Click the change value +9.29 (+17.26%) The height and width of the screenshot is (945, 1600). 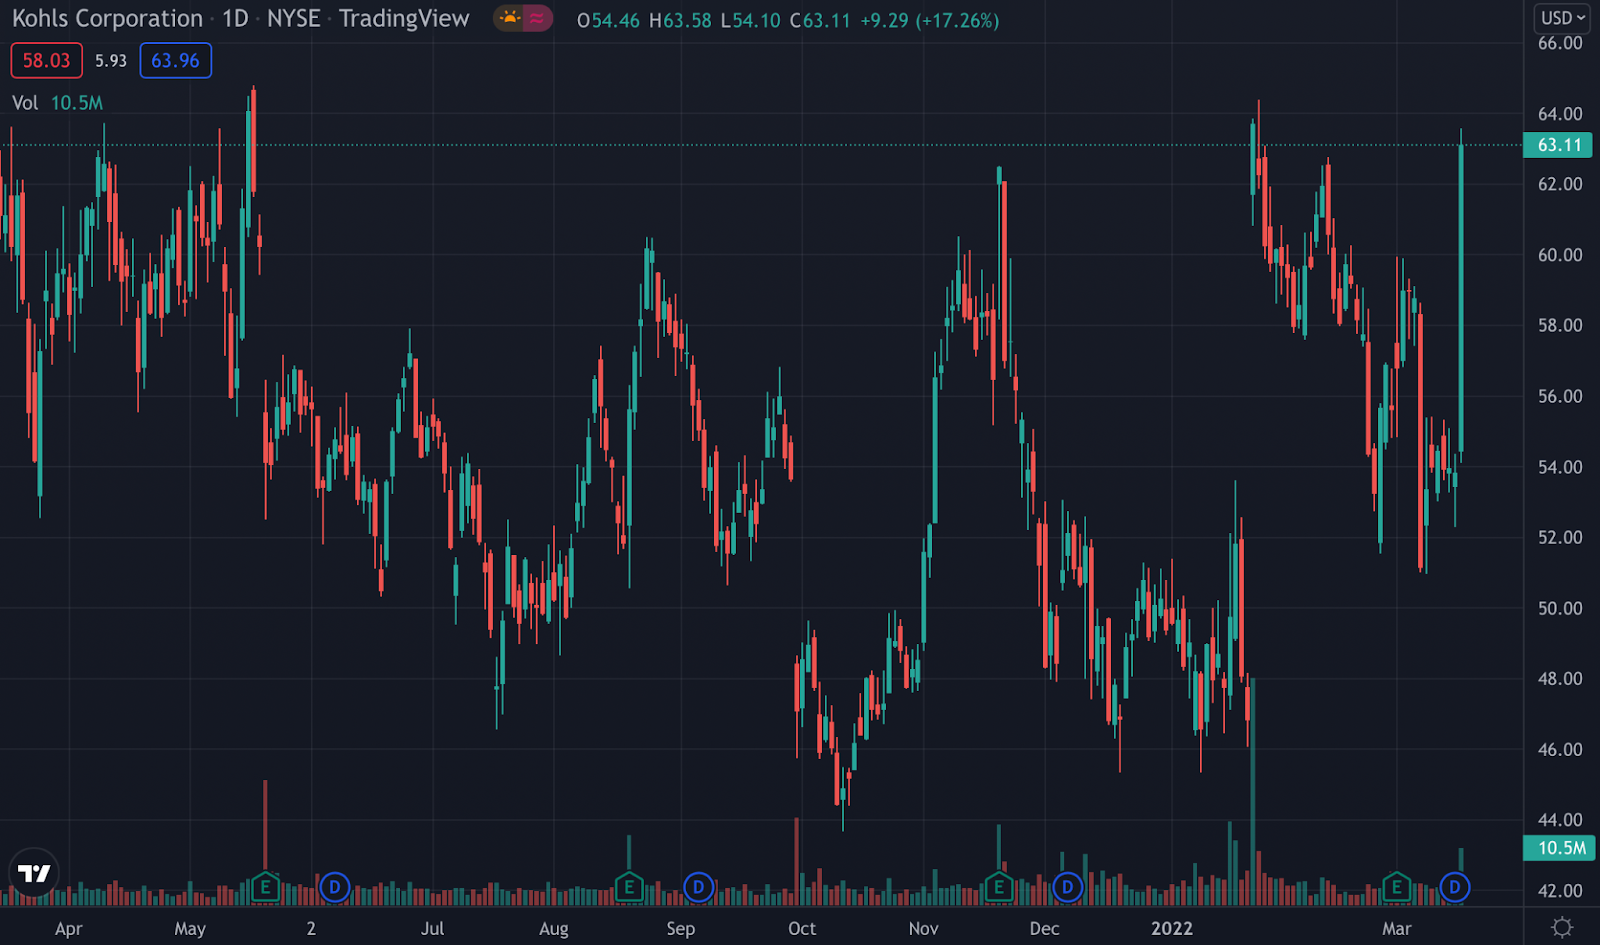[x=930, y=20]
